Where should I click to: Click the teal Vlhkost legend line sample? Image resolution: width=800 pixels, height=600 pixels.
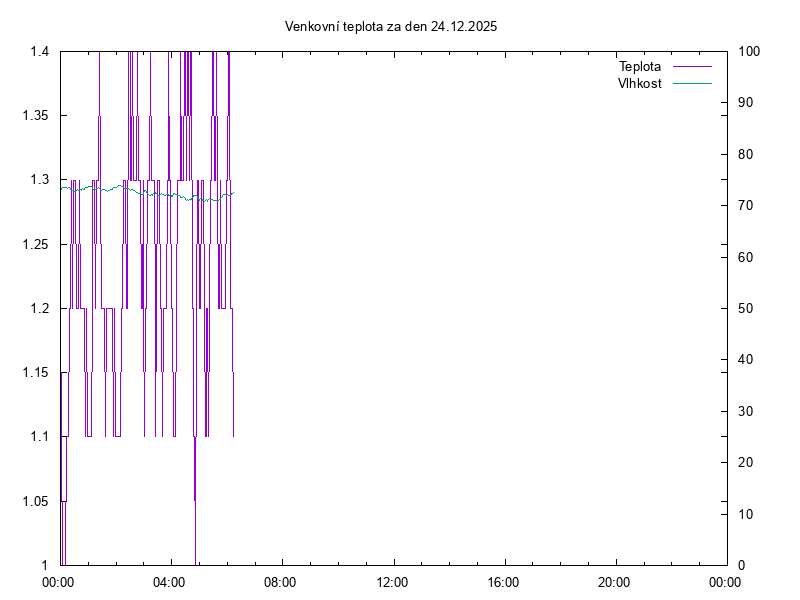pos(692,83)
